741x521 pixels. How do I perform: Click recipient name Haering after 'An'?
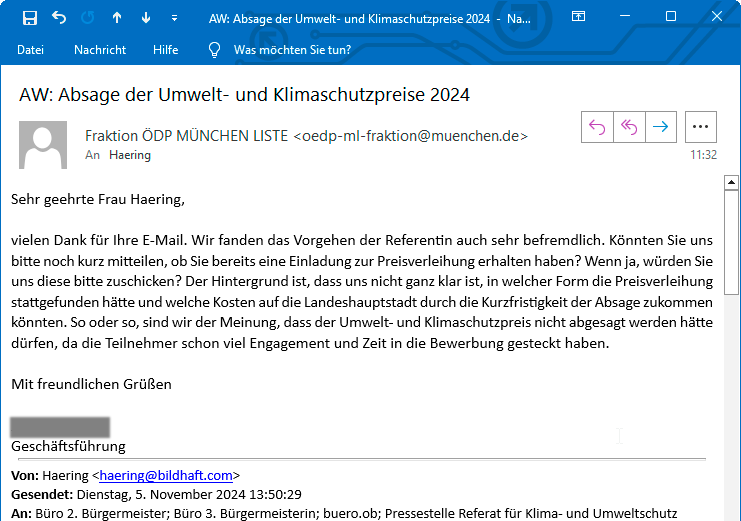(130, 155)
